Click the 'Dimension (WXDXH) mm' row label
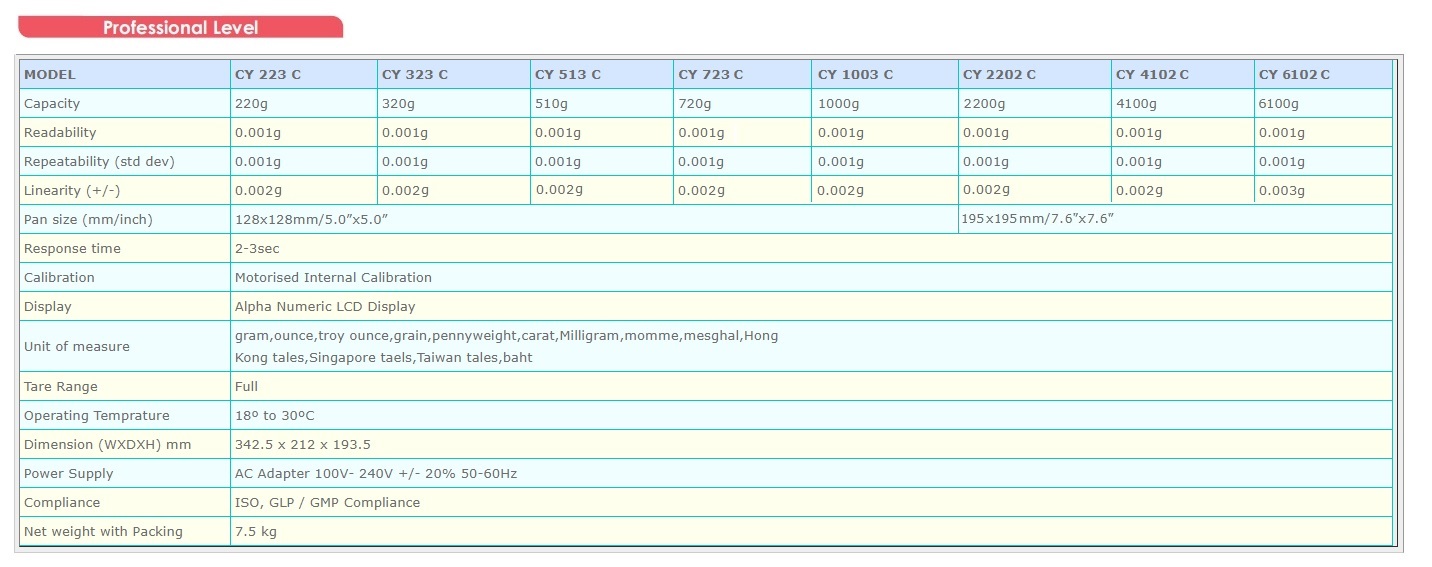This screenshot has height=567, width=1432. 108,445
